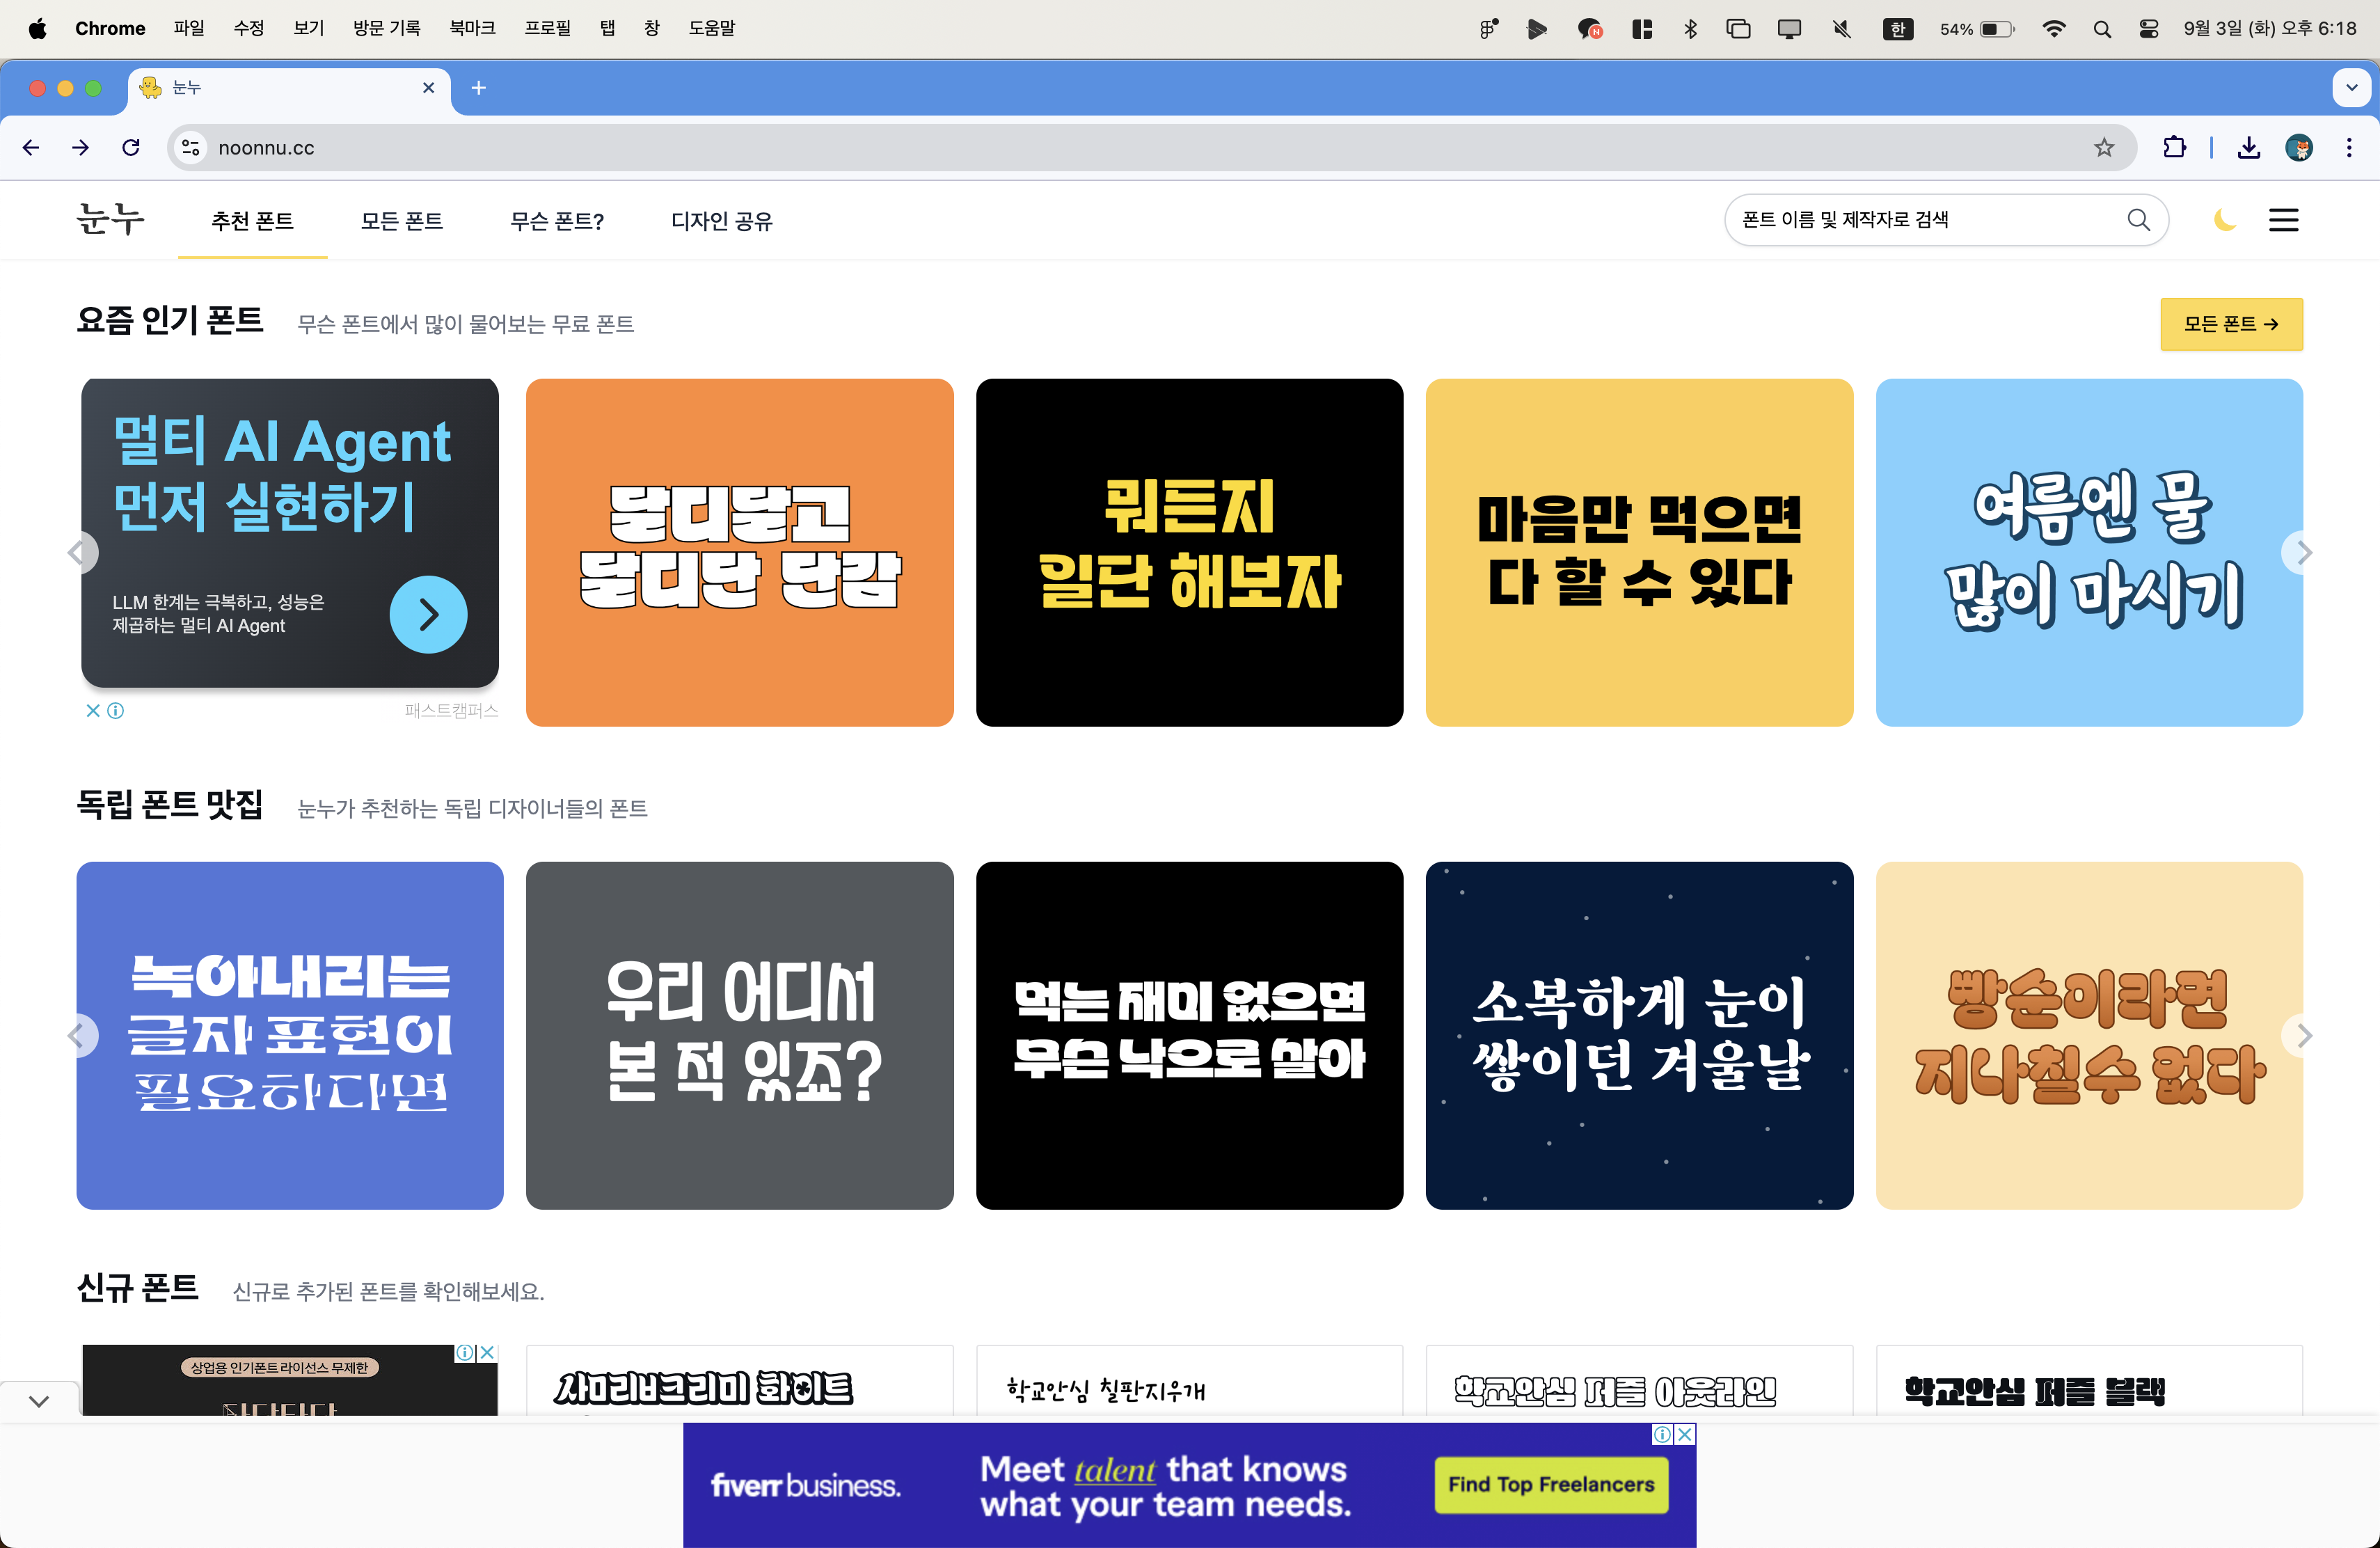
Task: Next slide arrow in 독립 폰트 맛집
Action: pyautogui.click(x=2303, y=1035)
